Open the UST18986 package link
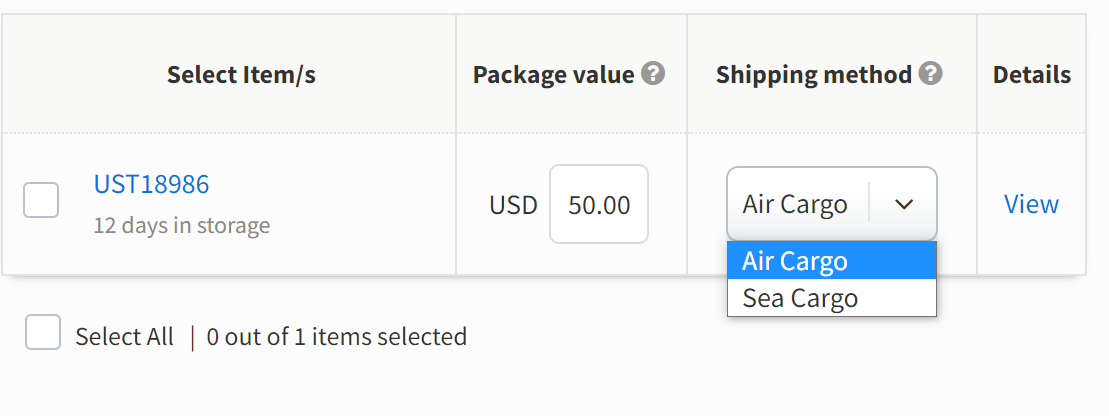1109x416 pixels. click(x=151, y=184)
